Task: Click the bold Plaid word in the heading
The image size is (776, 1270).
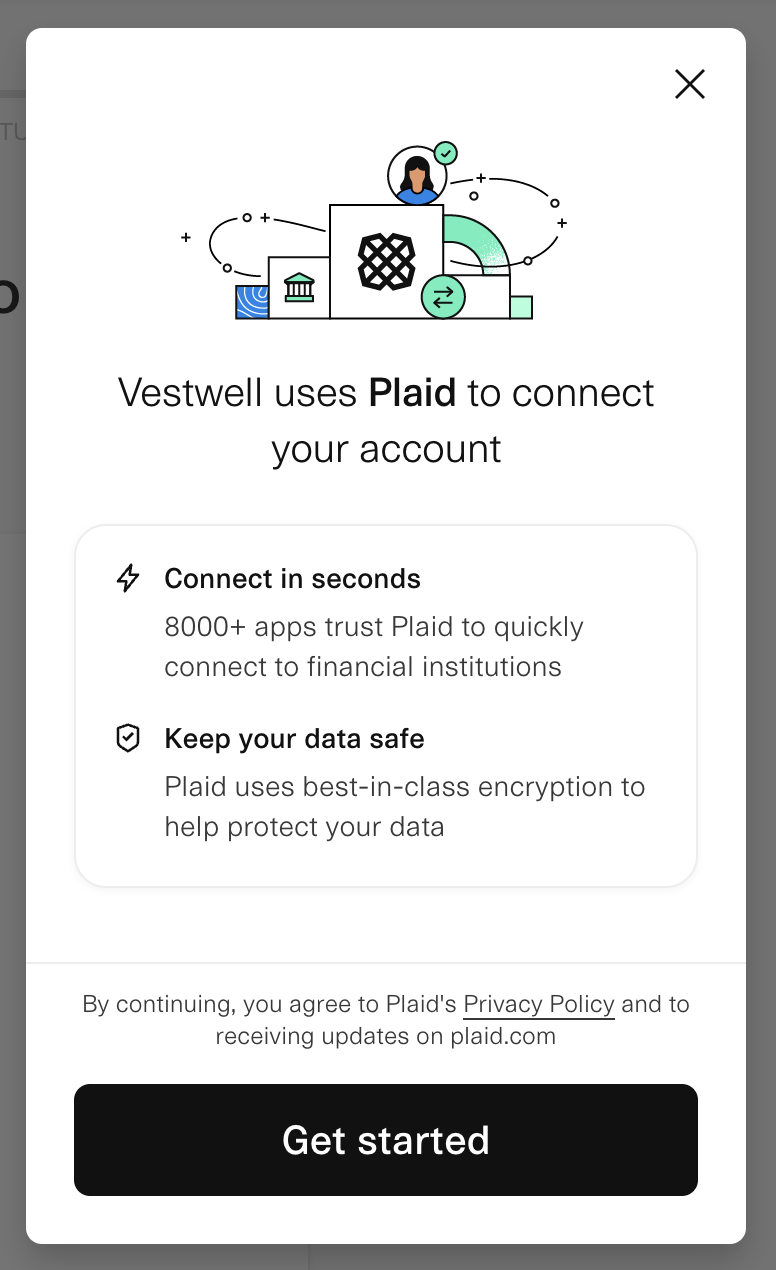Action: (413, 392)
